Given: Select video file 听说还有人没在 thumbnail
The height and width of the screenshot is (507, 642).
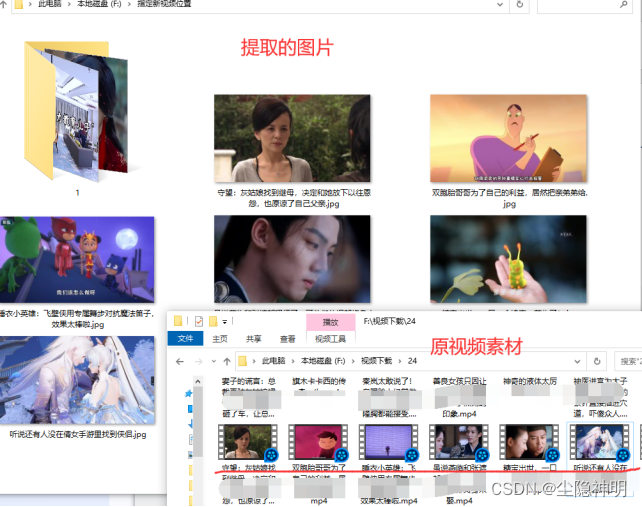Looking at the screenshot, I should 599,441.
